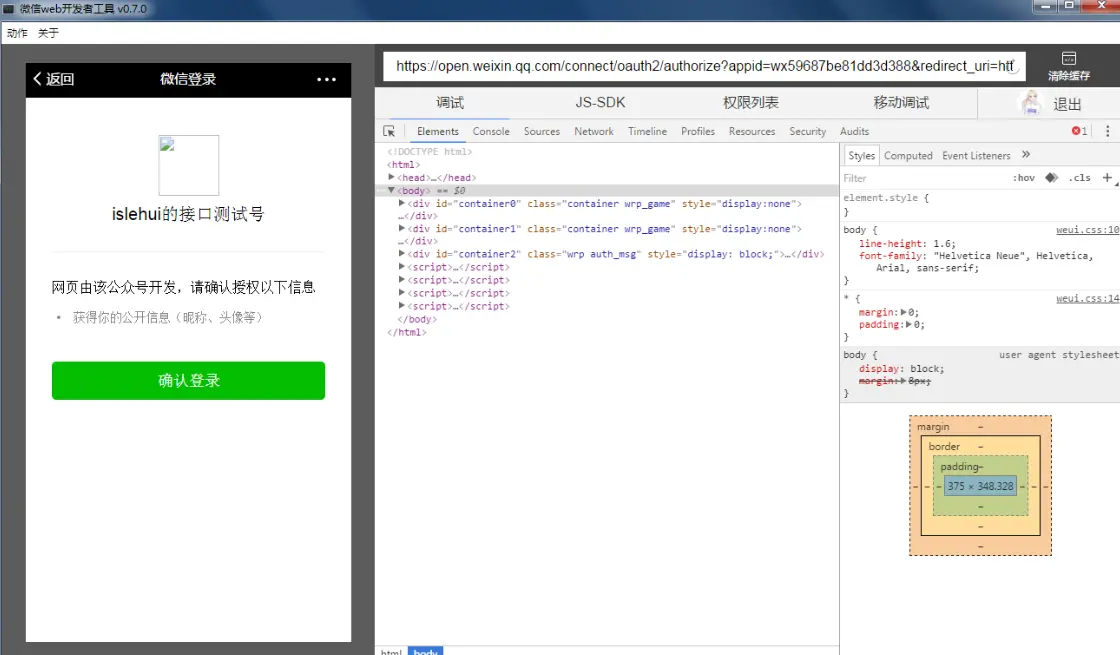Expand the container0 div node
Viewport: 1120px width, 655px height.
pyautogui.click(x=401, y=204)
